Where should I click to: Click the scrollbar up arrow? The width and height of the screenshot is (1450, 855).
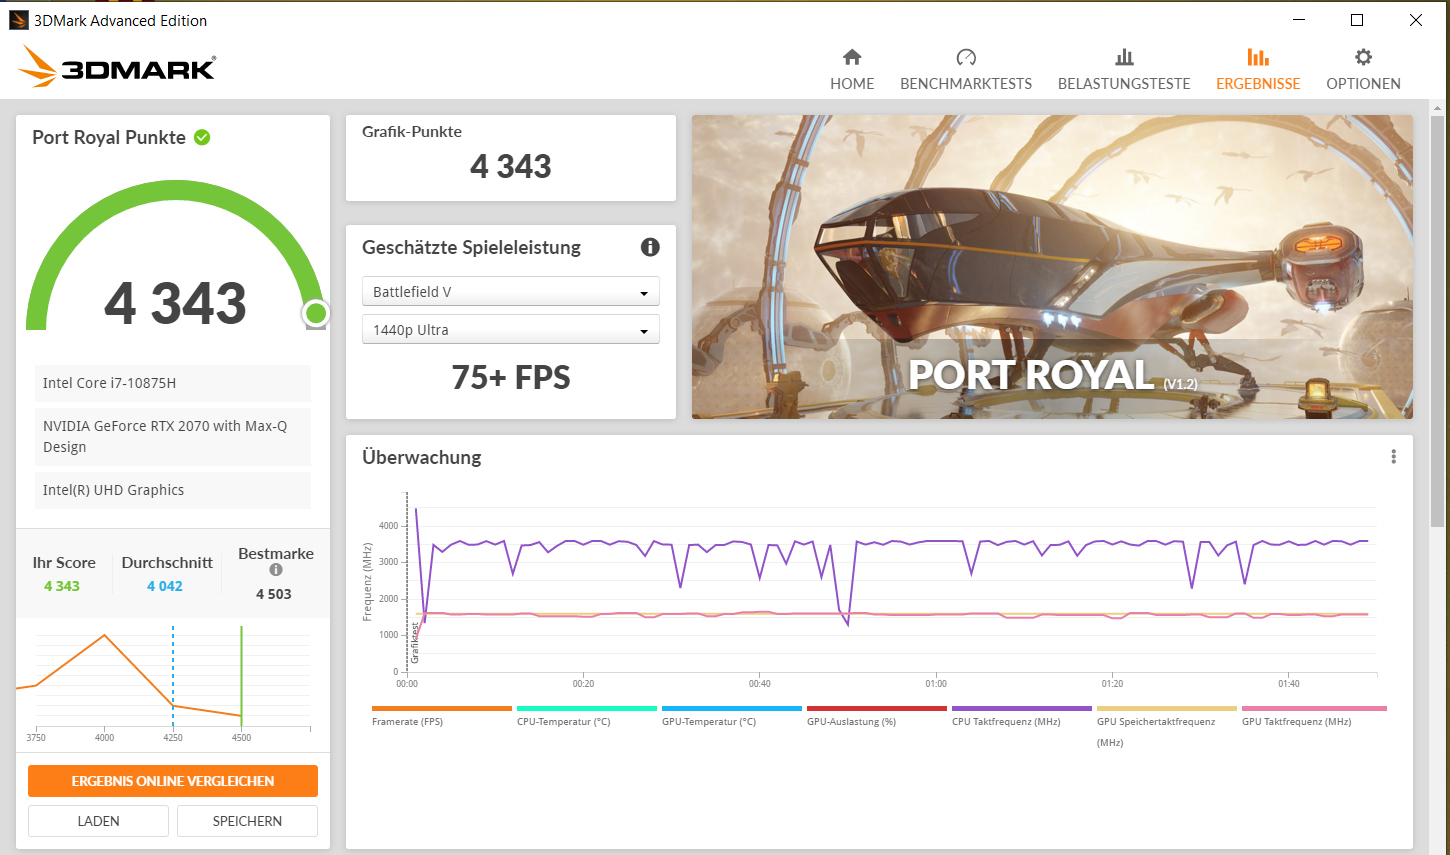pos(1437,107)
